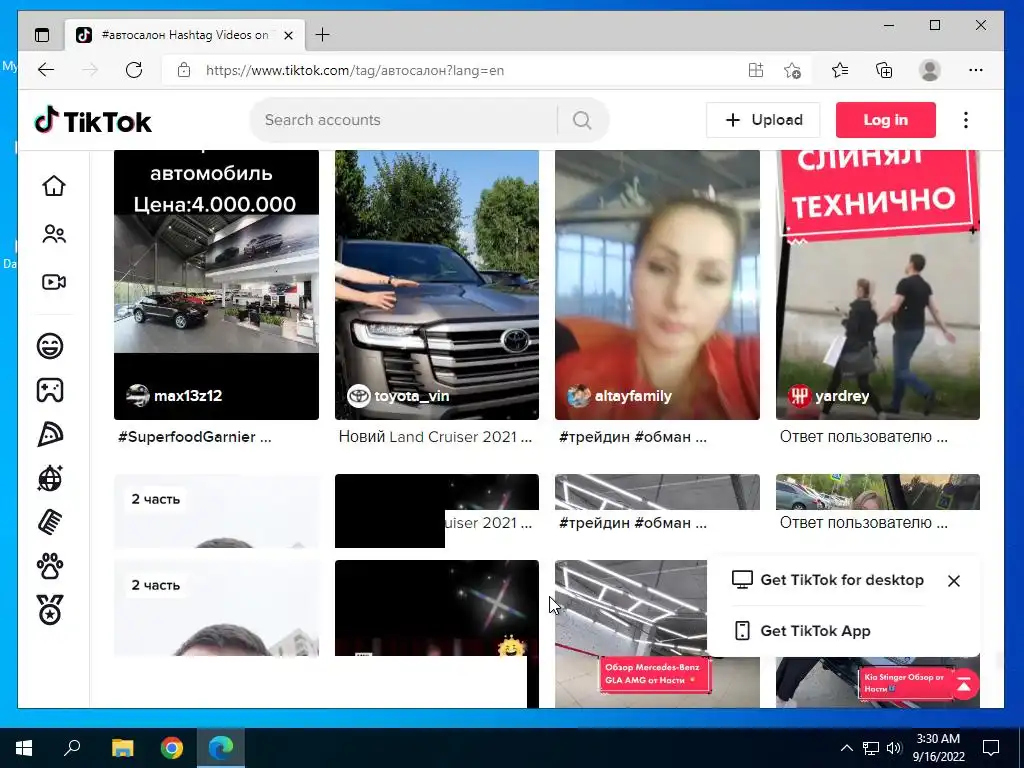Click the browser back arrow
Screen dimensions: 1024x768
[x=46, y=70]
